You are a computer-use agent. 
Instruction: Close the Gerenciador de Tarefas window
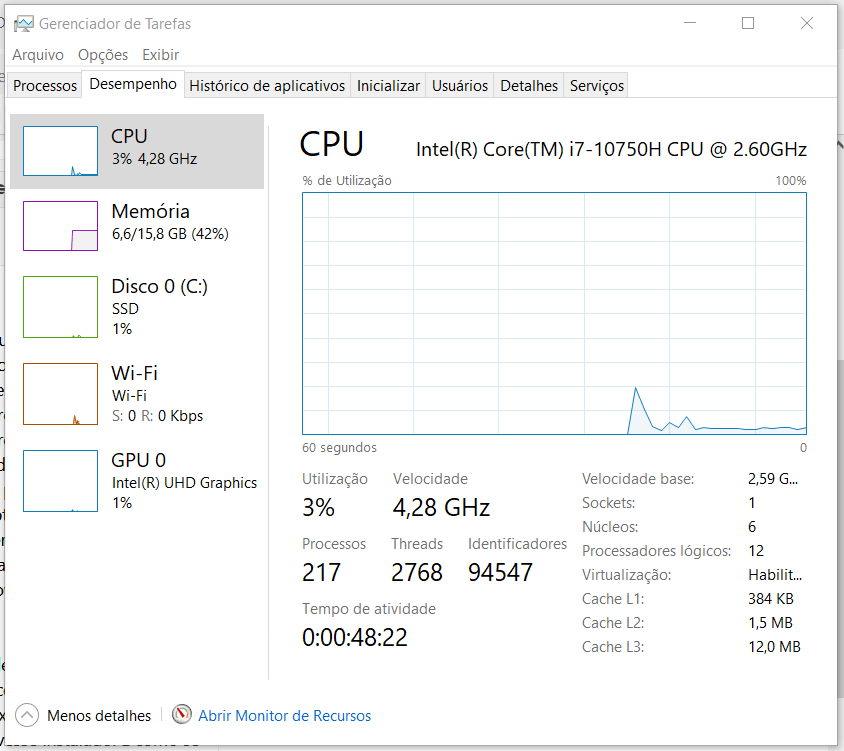click(x=806, y=23)
